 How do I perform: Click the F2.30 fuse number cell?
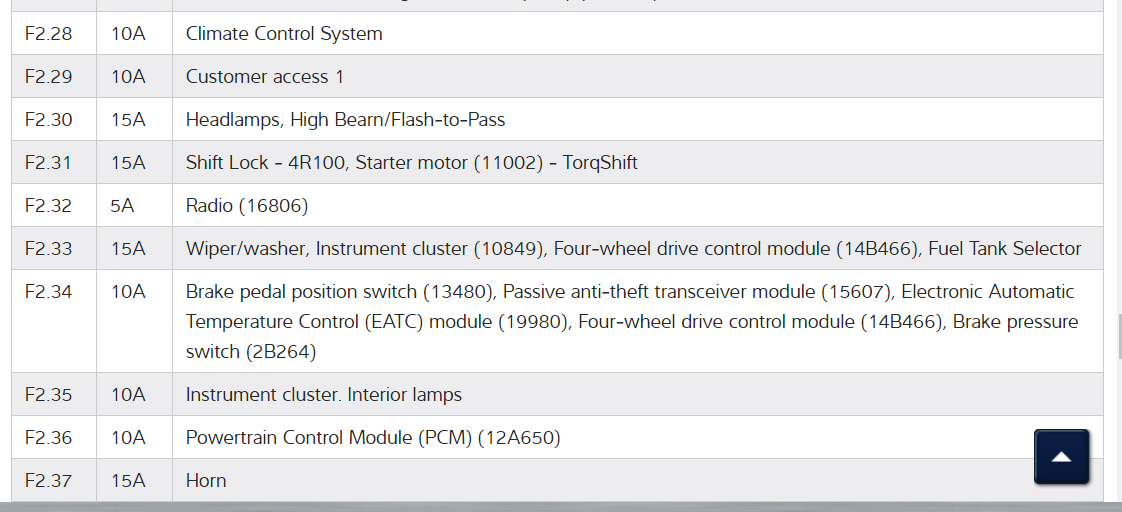point(49,120)
